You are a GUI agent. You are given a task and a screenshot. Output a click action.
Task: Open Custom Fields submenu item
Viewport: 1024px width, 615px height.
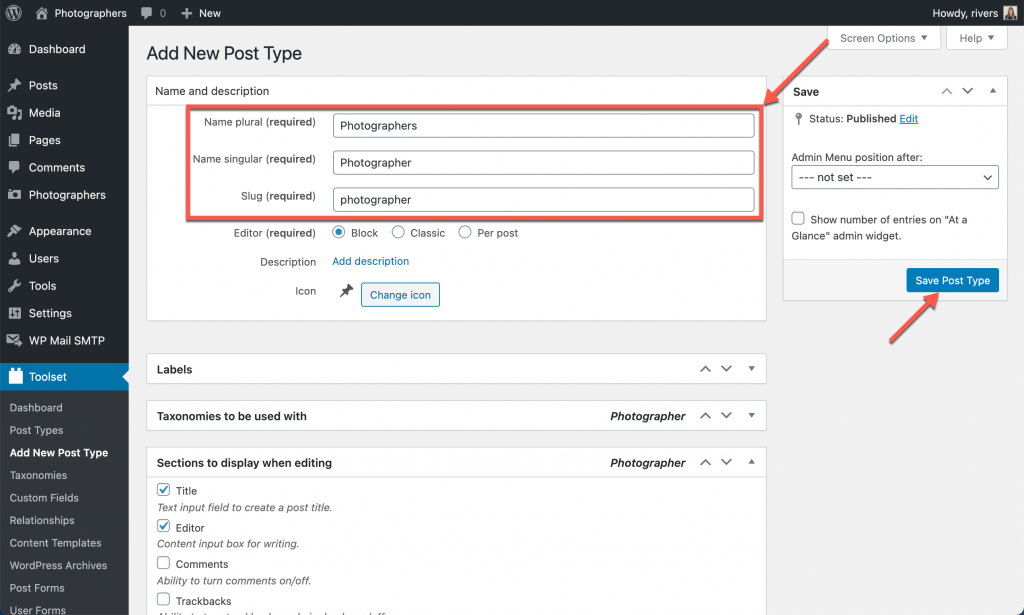click(x=44, y=497)
